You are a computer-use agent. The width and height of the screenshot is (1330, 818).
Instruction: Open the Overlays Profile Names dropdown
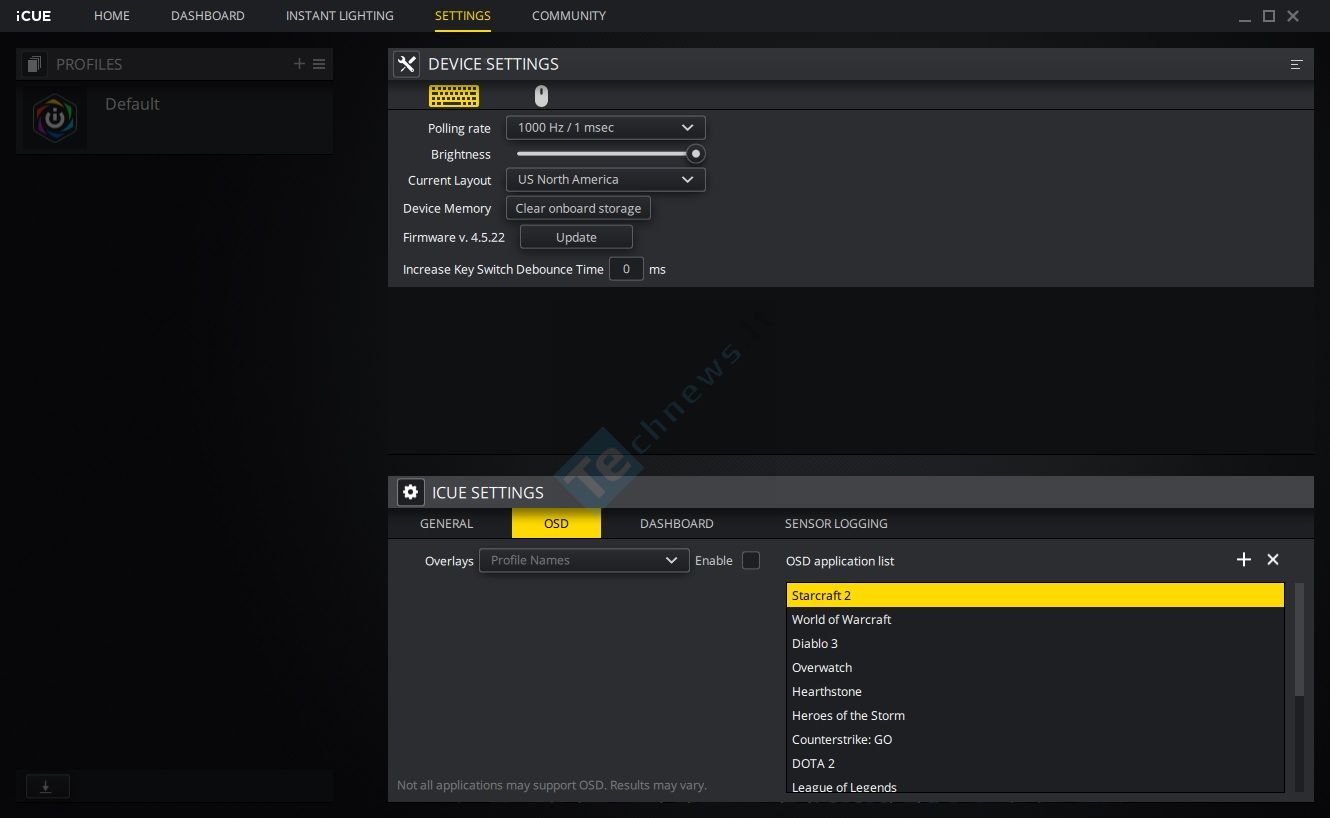(x=584, y=560)
